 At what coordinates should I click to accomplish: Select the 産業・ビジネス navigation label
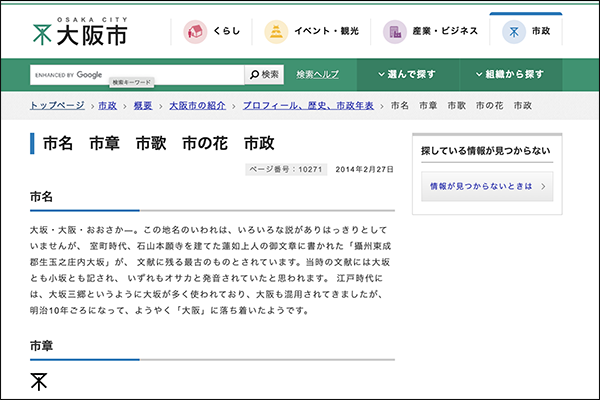click(x=445, y=31)
